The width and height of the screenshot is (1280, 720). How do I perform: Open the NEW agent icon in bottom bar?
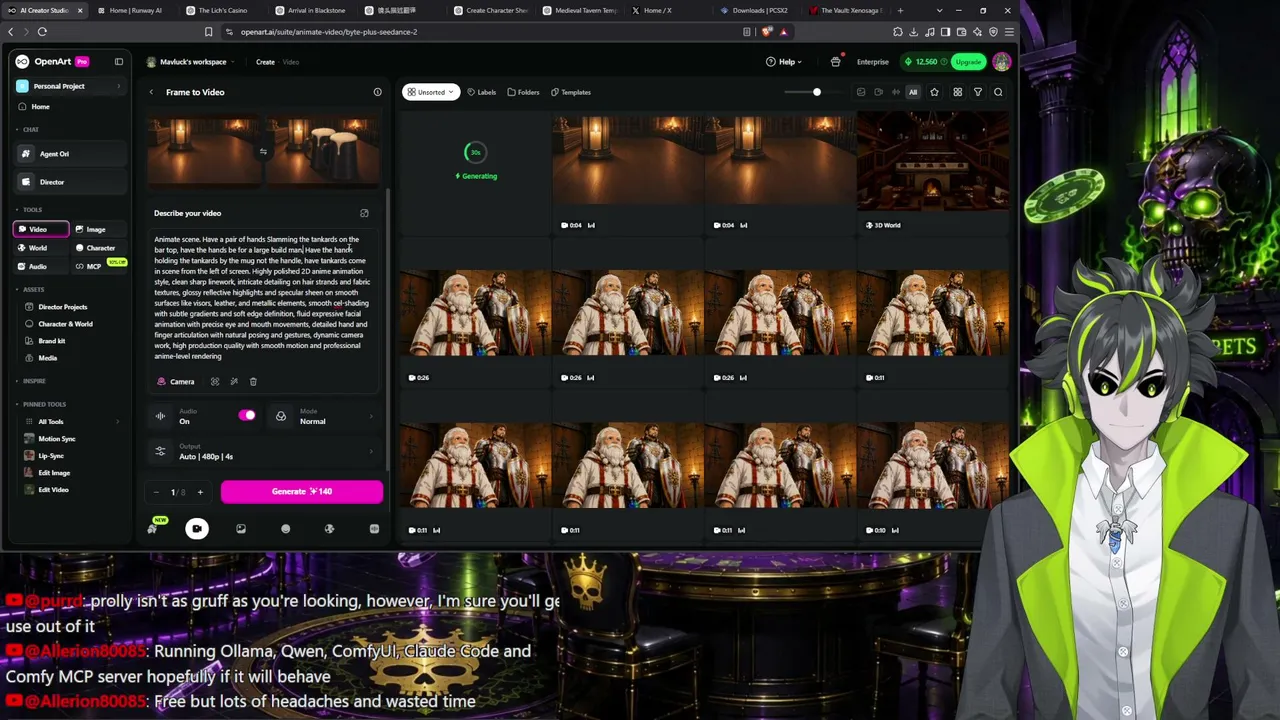pos(153,527)
